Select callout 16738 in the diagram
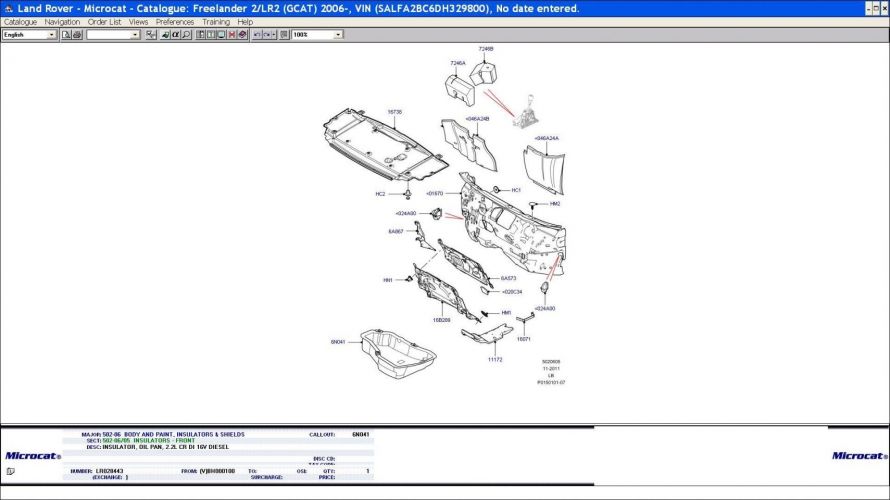890x500 pixels. click(x=394, y=112)
